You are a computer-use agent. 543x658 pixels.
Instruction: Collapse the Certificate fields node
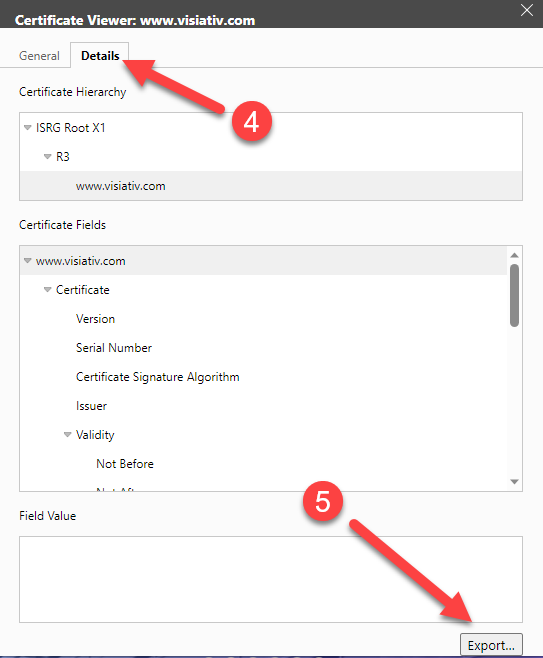point(47,290)
